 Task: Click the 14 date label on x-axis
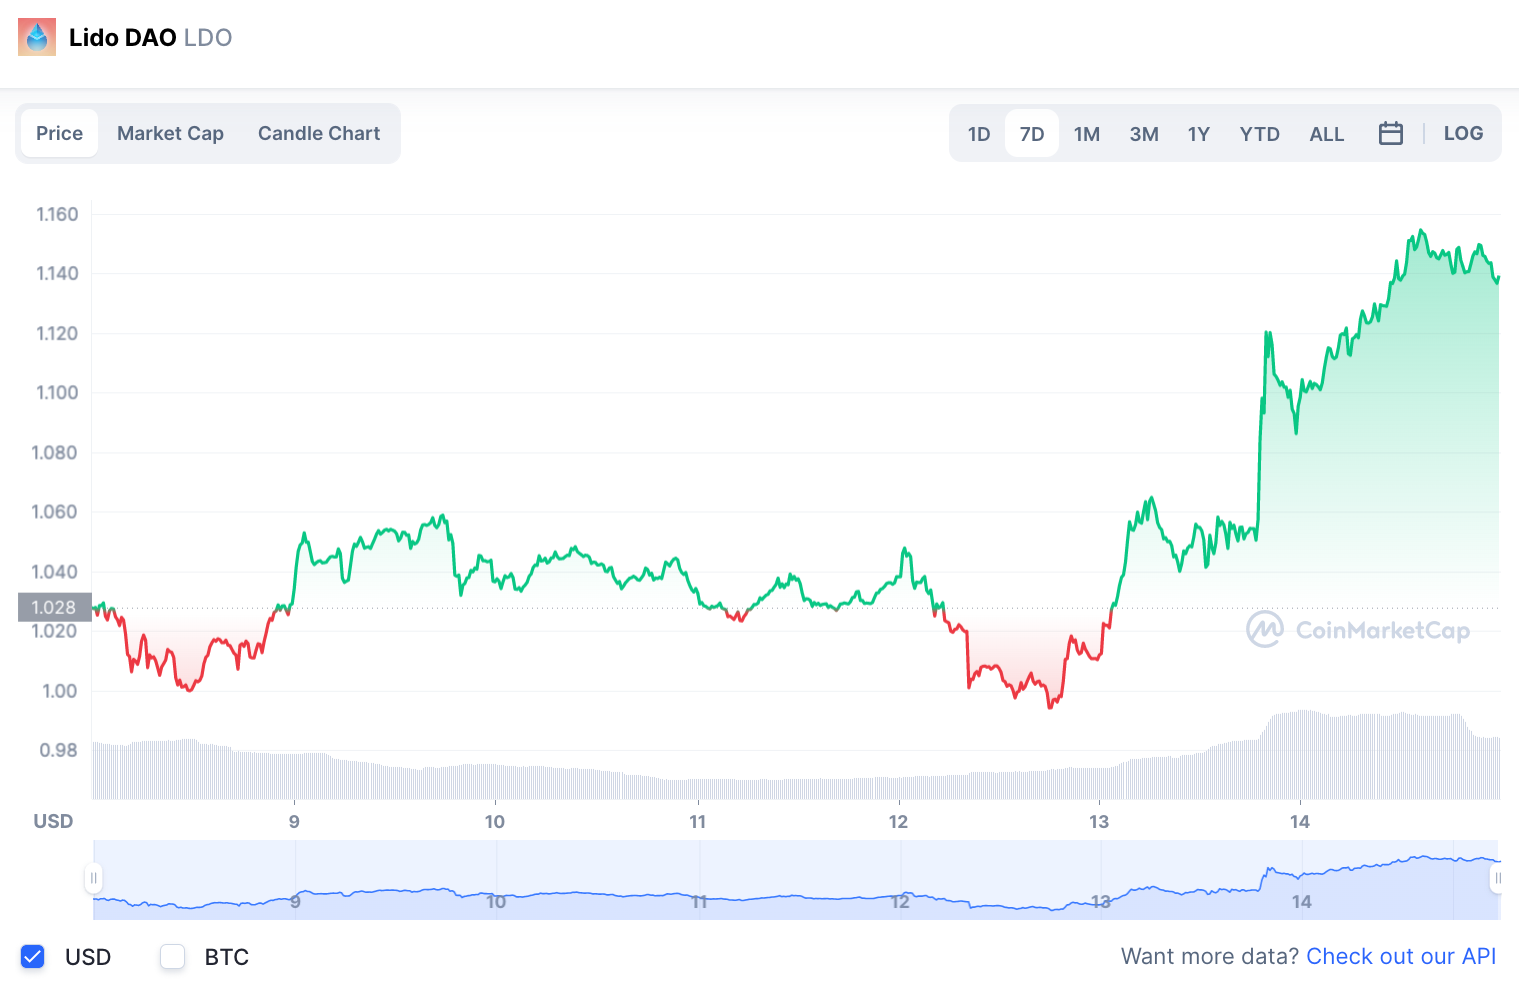pyautogui.click(x=1299, y=821)
